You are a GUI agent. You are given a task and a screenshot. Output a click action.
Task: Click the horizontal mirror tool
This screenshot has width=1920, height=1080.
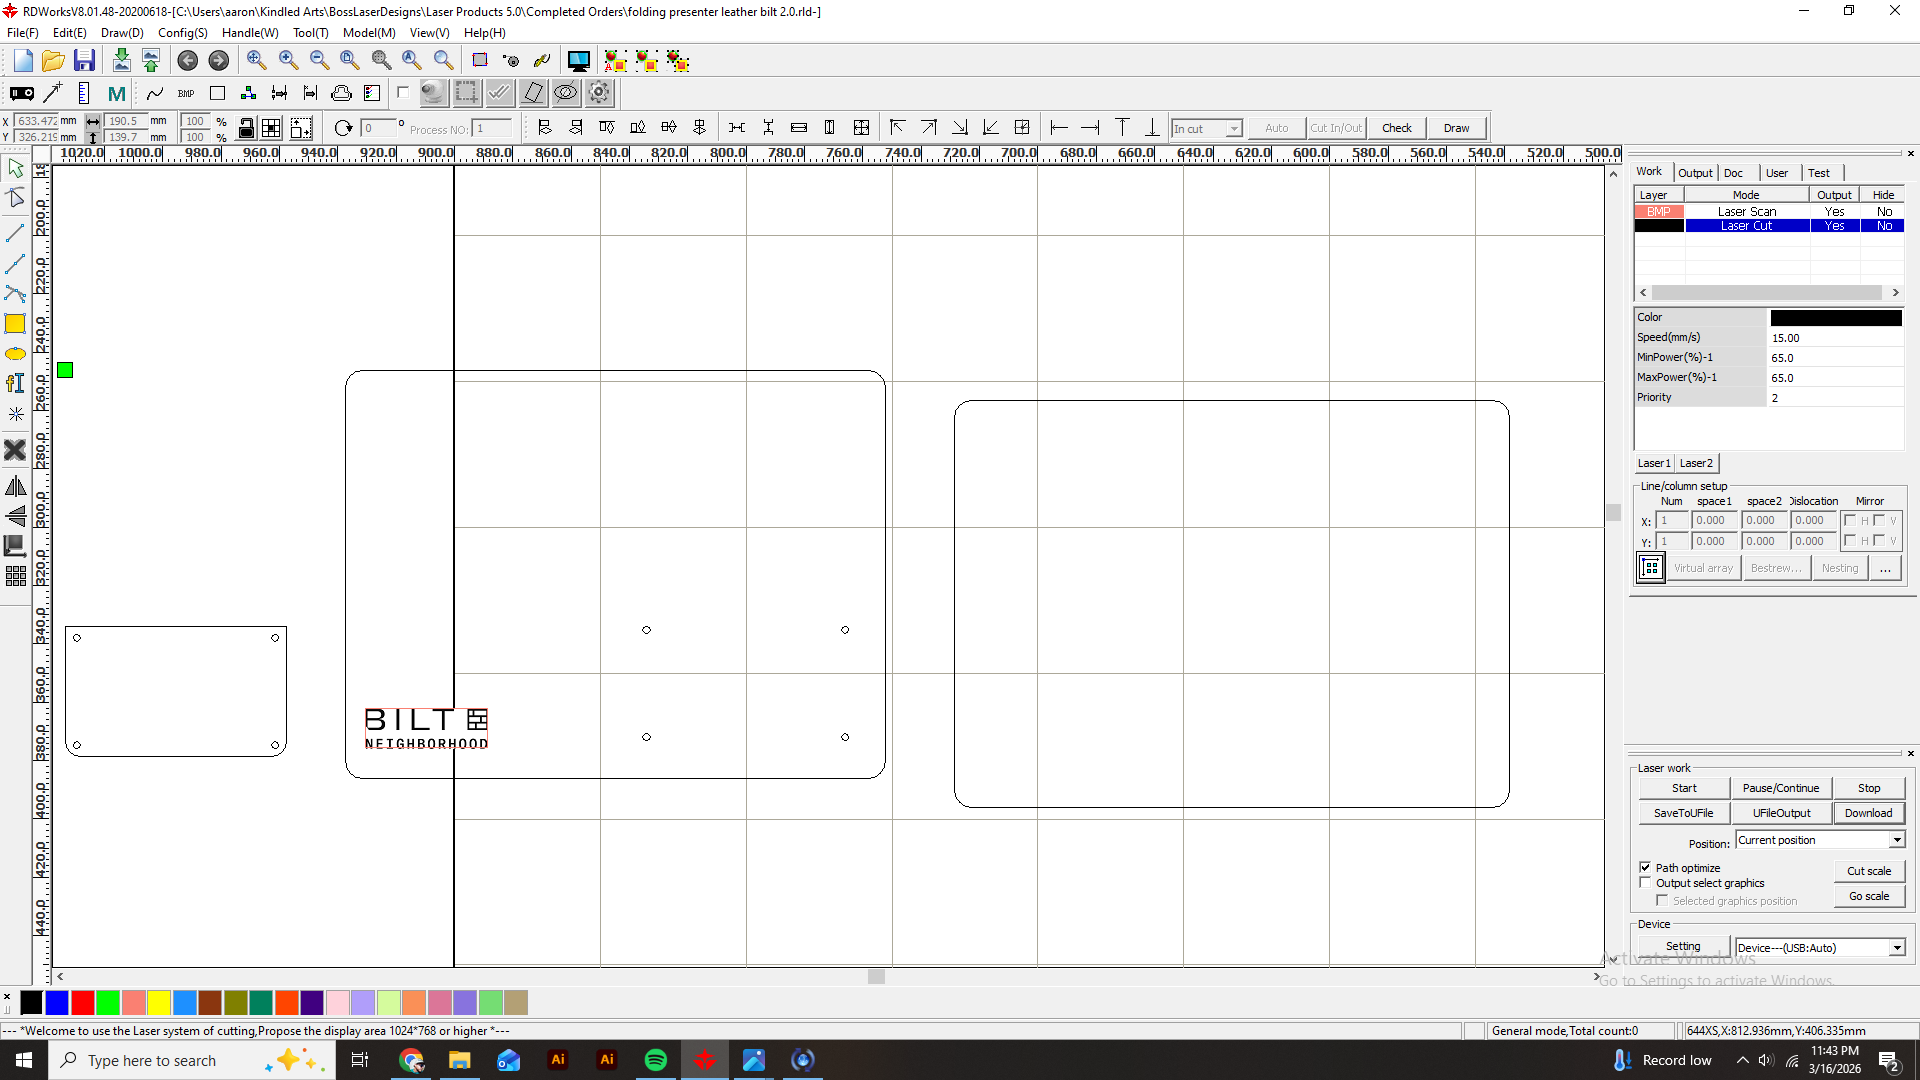click(x=15, y=487)
